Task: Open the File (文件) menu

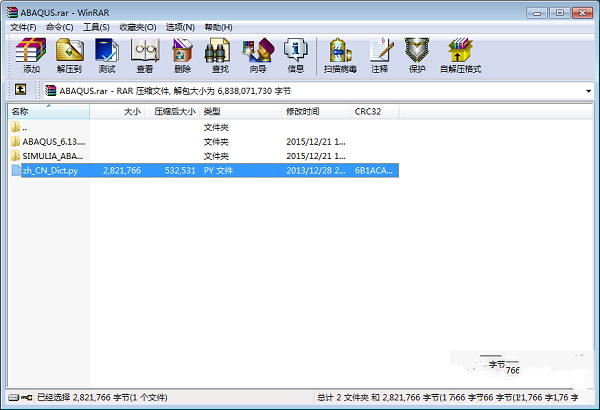Action: click(23, 27)
